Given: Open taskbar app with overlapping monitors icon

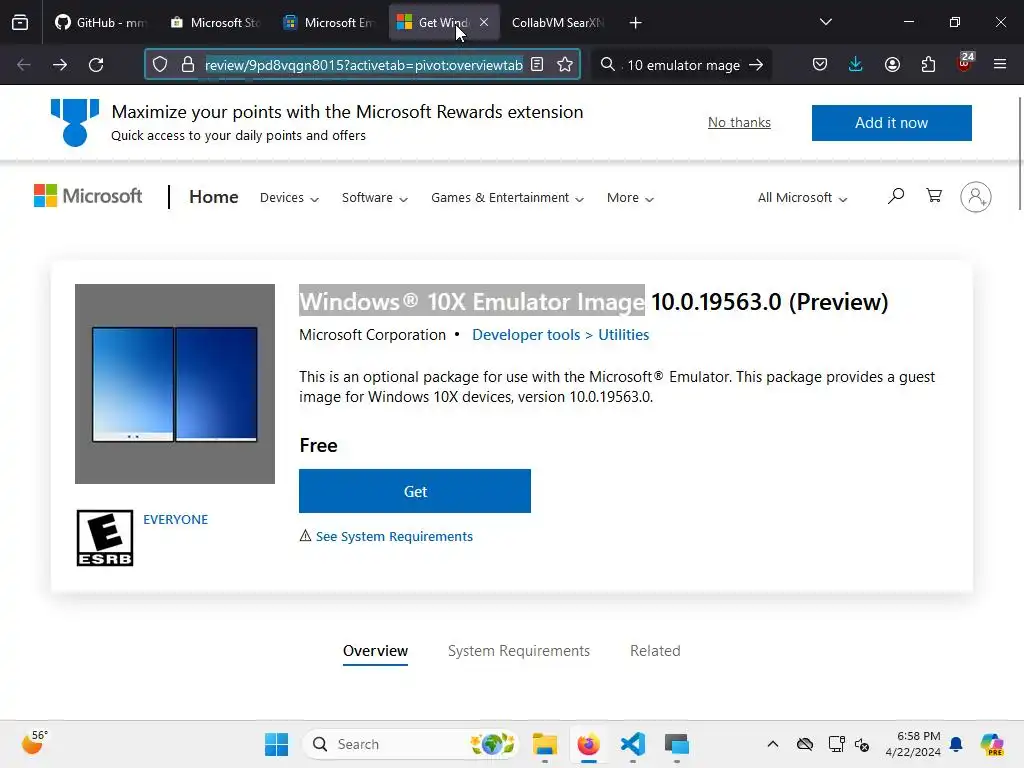Looking at the screenshot, I should tap(677, 744).
